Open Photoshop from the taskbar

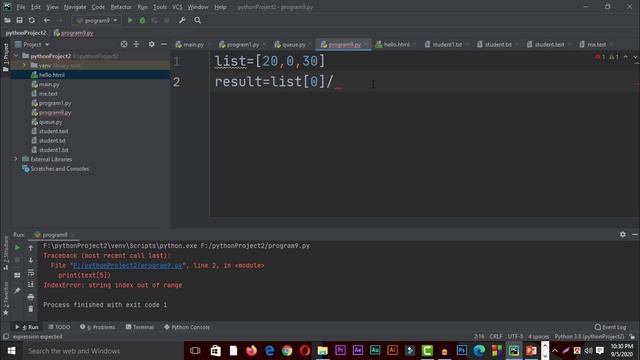tap(462, 351)
